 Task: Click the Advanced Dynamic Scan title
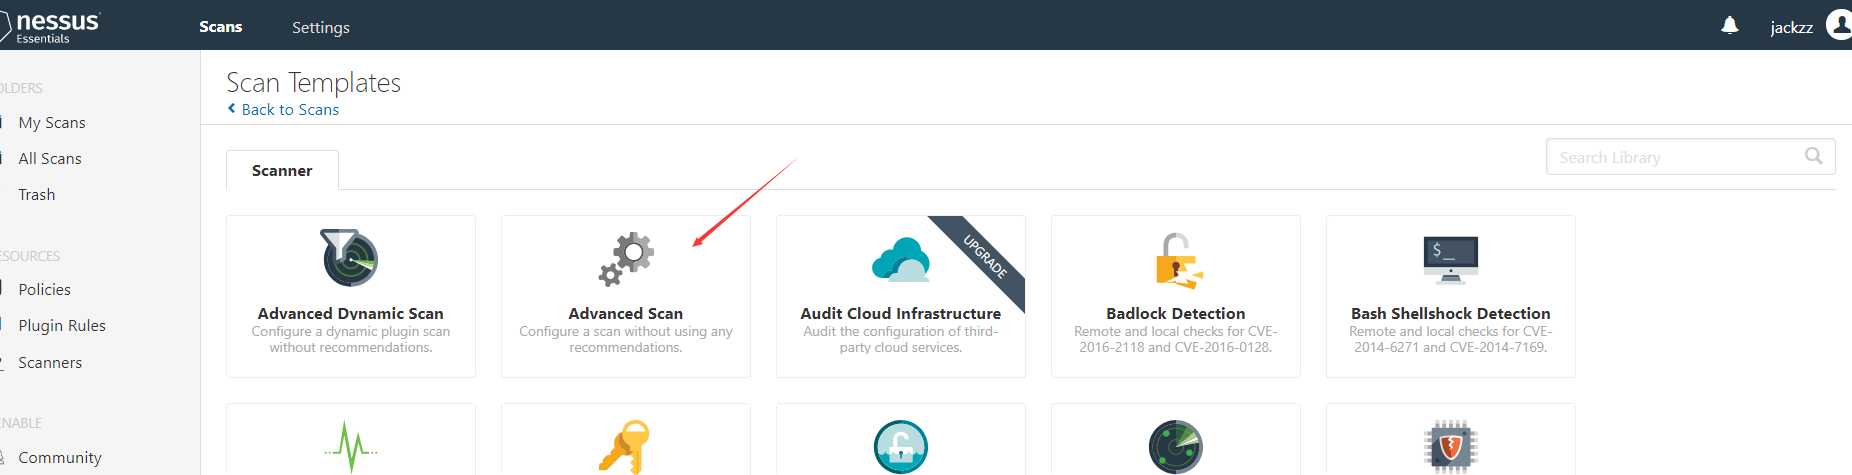350,313
